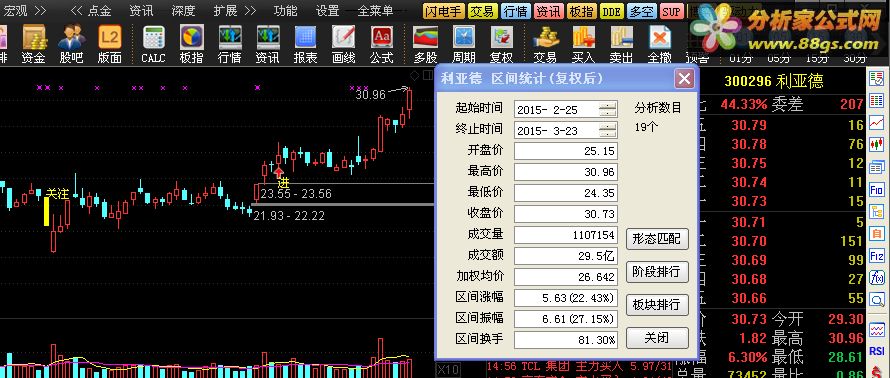The height and width of the screenshot is (378, 890).
Task: Click the 关闭 button in dialog
Action: point(657,338)
